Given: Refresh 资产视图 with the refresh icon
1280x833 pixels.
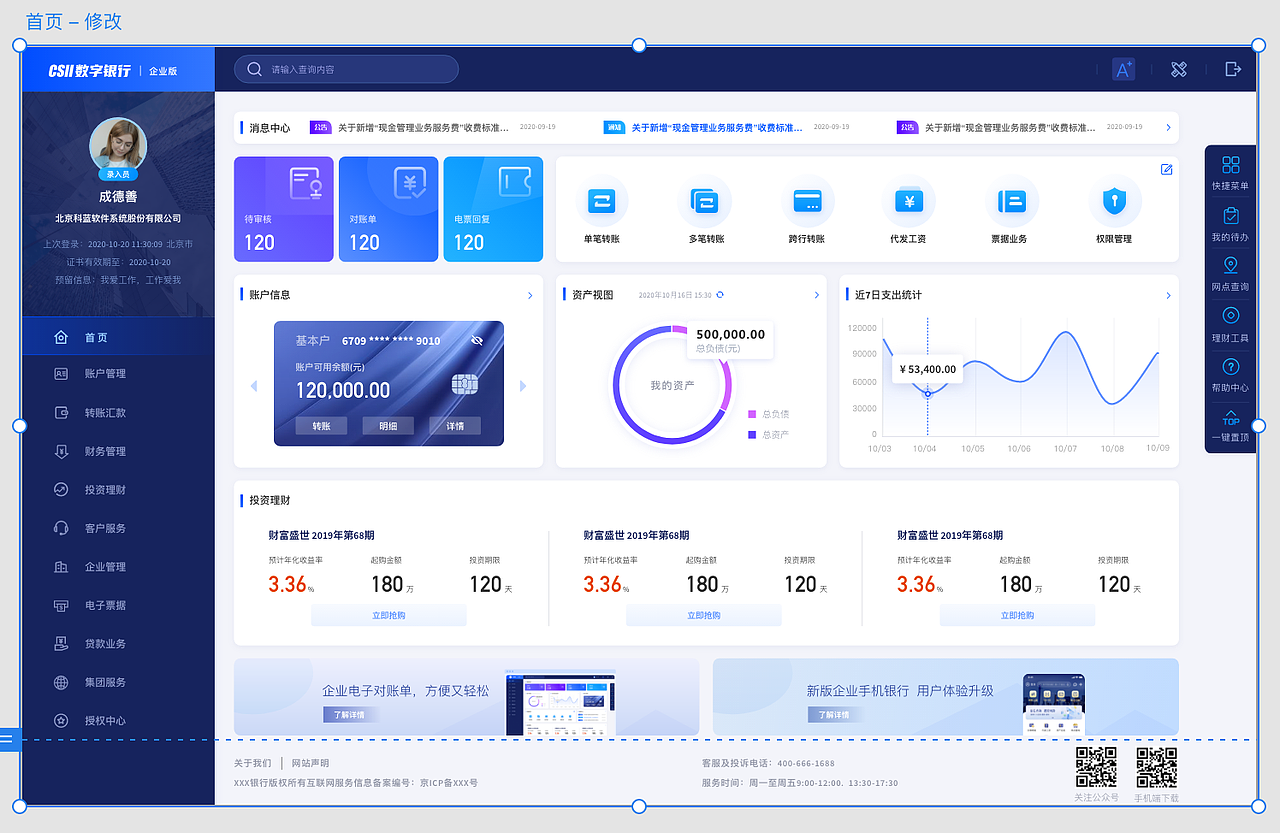Looking at the screenshot, I should pyautogui.click(x=720, y=295).
